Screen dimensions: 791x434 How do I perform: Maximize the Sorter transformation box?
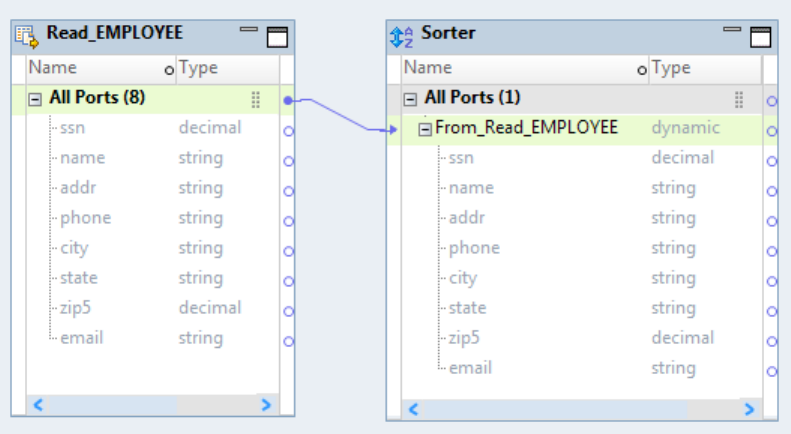[761, 37]
